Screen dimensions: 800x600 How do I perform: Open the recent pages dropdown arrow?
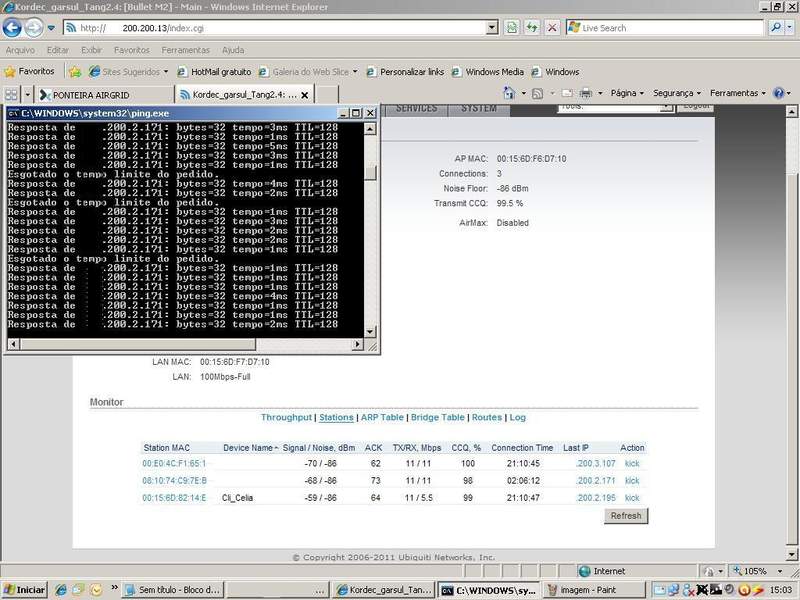pyautogui.click(x=51, y=28)
